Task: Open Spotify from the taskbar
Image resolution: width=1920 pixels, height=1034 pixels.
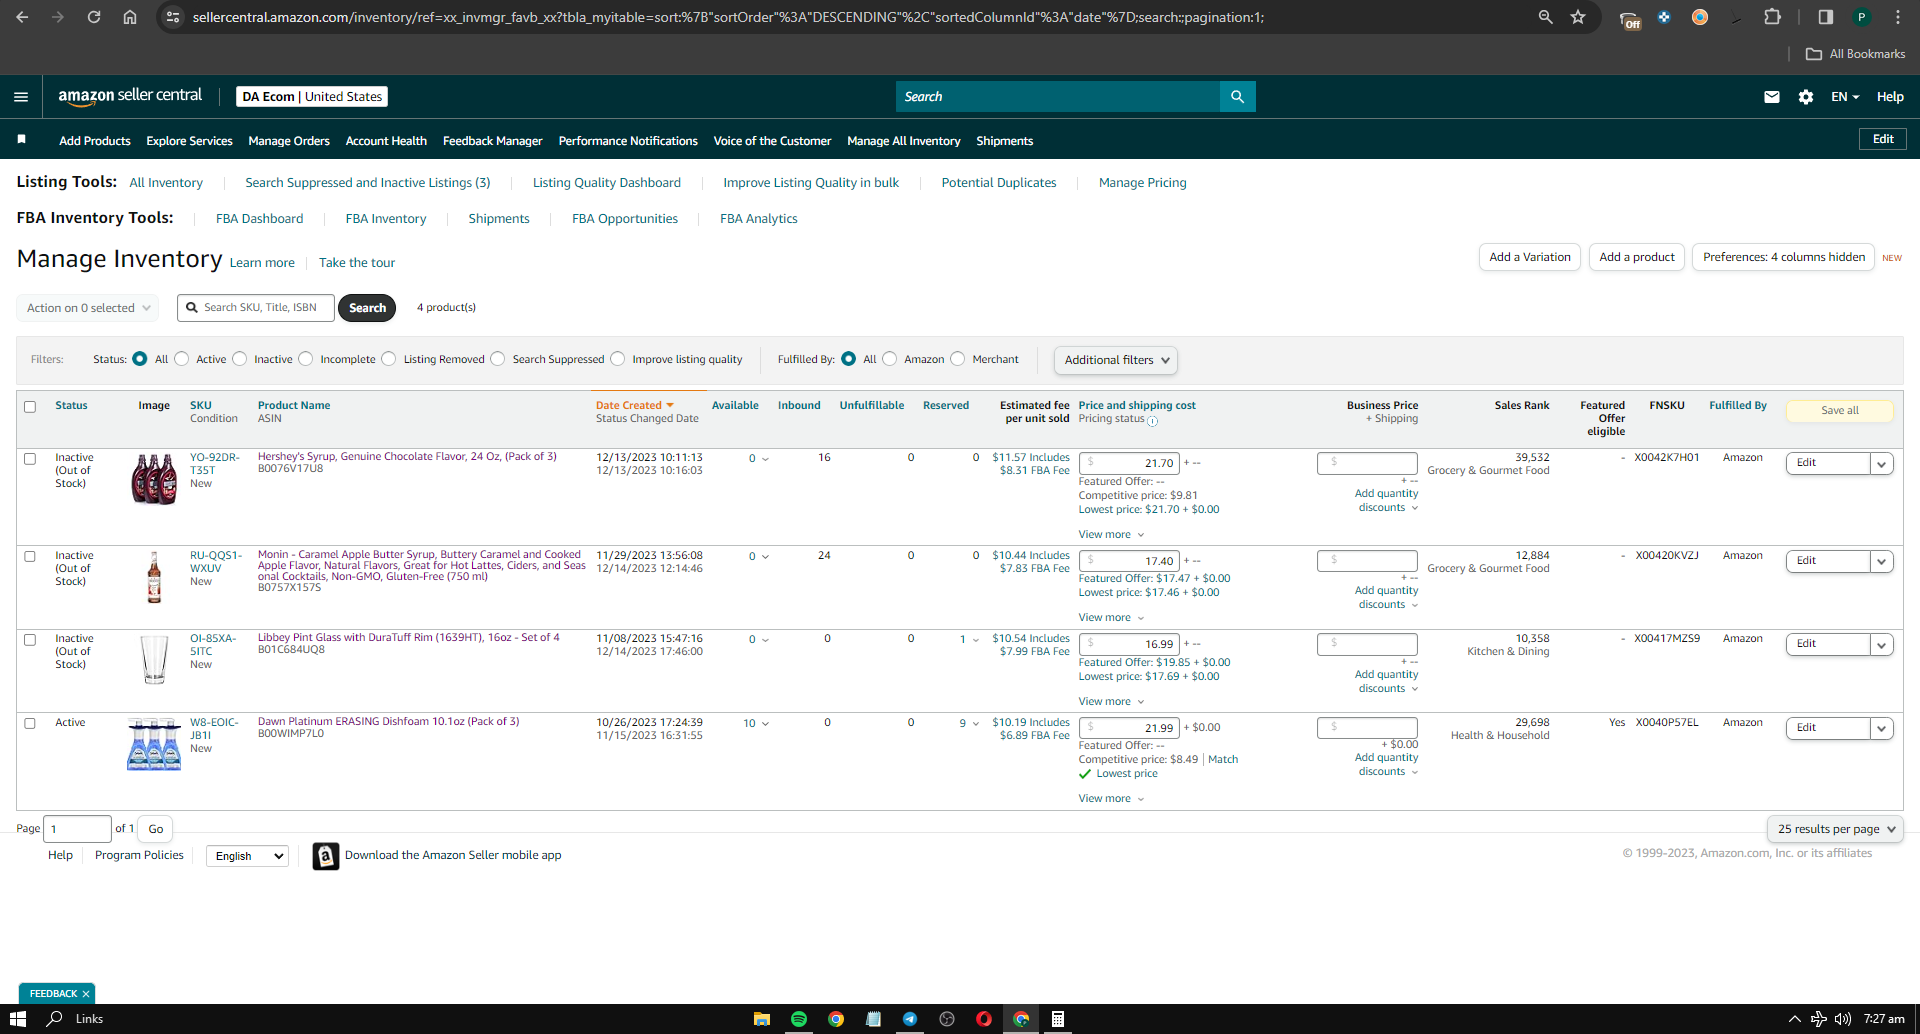Action: point(799,1019)
